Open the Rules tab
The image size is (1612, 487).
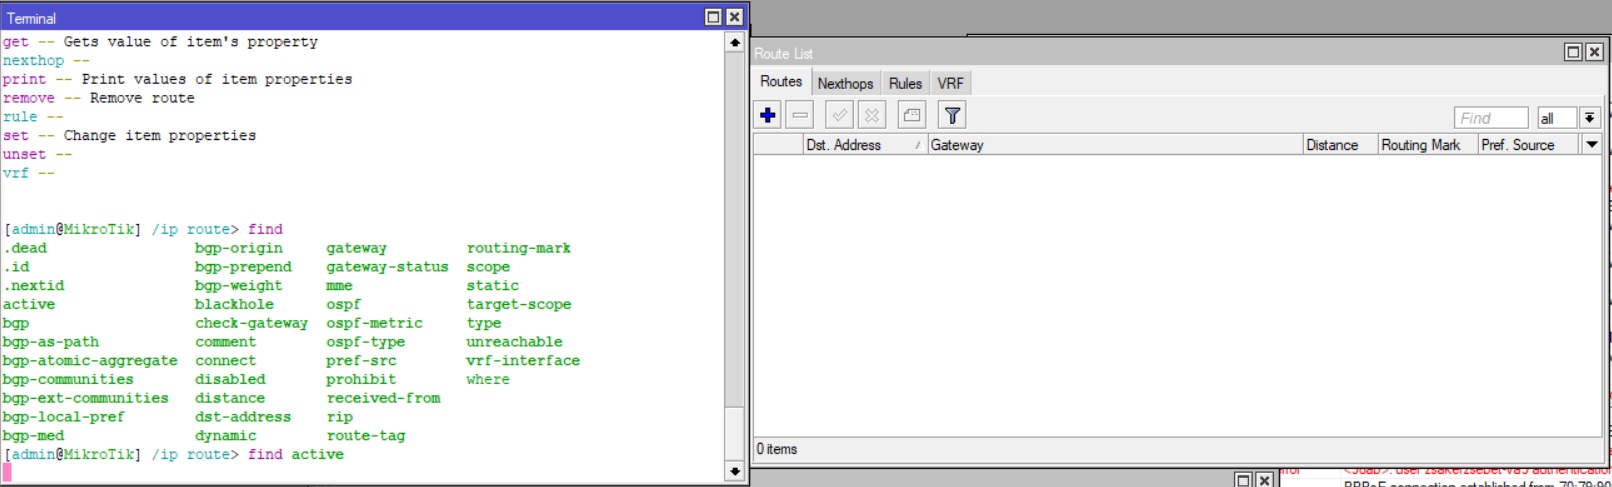point(905,84)
